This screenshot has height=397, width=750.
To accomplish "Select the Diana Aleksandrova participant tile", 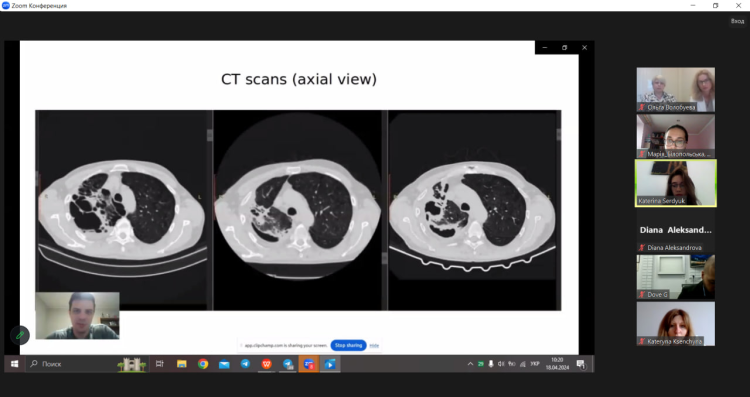I will 675,230.
